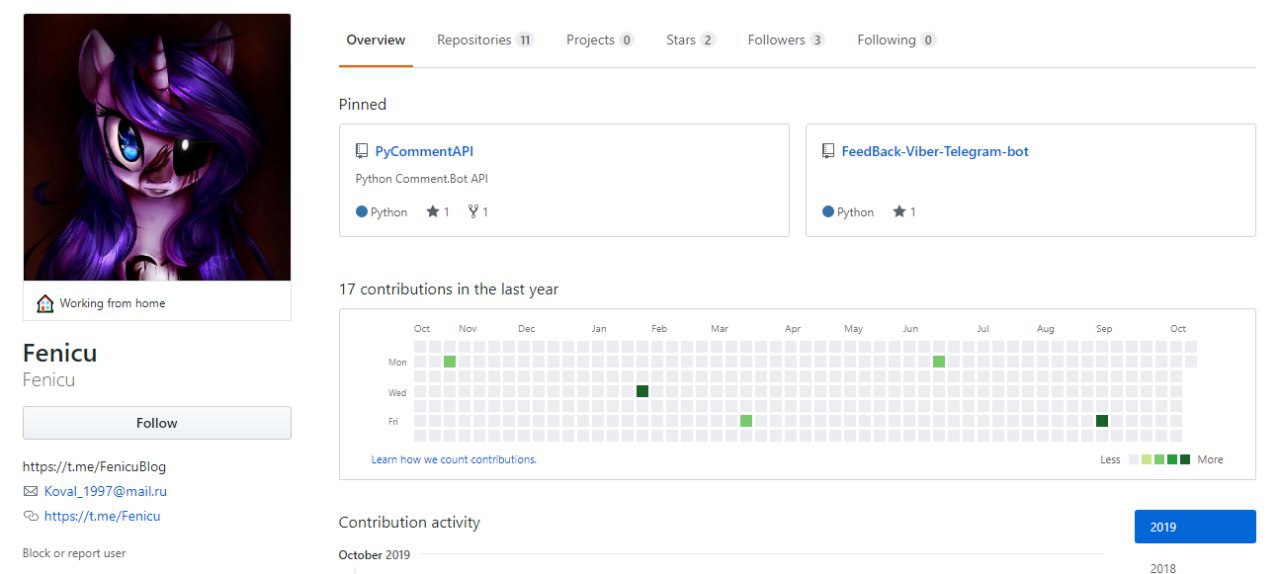Viewport: 1280px width, 574px height.
Task: Open the Fenicu profile avatar image
Action: (157, 147)
